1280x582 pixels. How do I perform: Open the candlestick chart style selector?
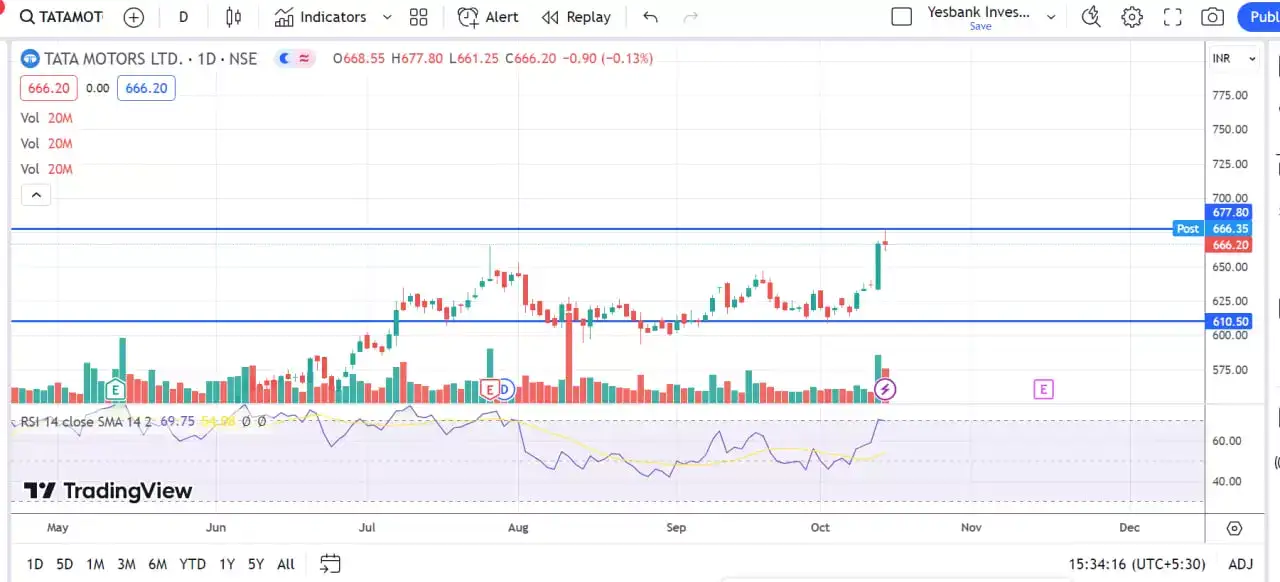click(x=234, y=17)
